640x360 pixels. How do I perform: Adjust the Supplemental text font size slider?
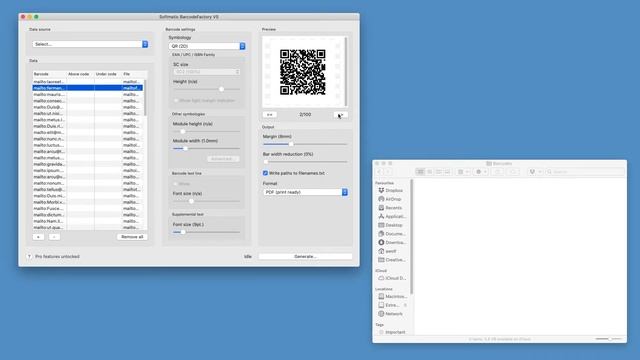click(x=182, y=232)
